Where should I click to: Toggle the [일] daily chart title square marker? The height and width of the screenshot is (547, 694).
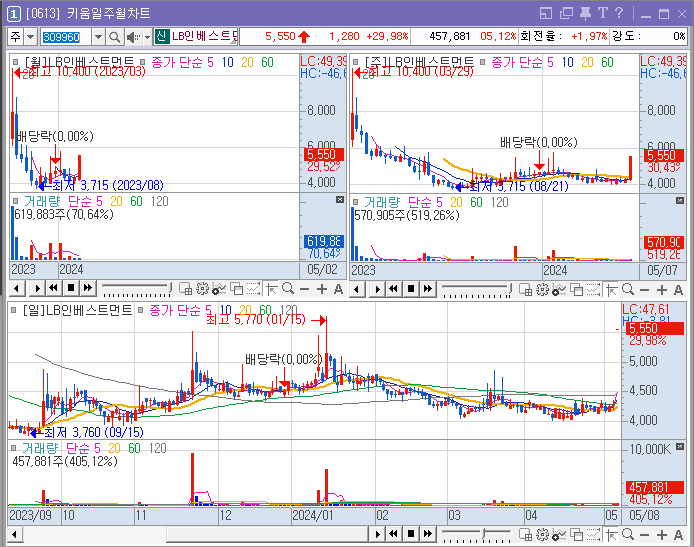pos(14,310)
